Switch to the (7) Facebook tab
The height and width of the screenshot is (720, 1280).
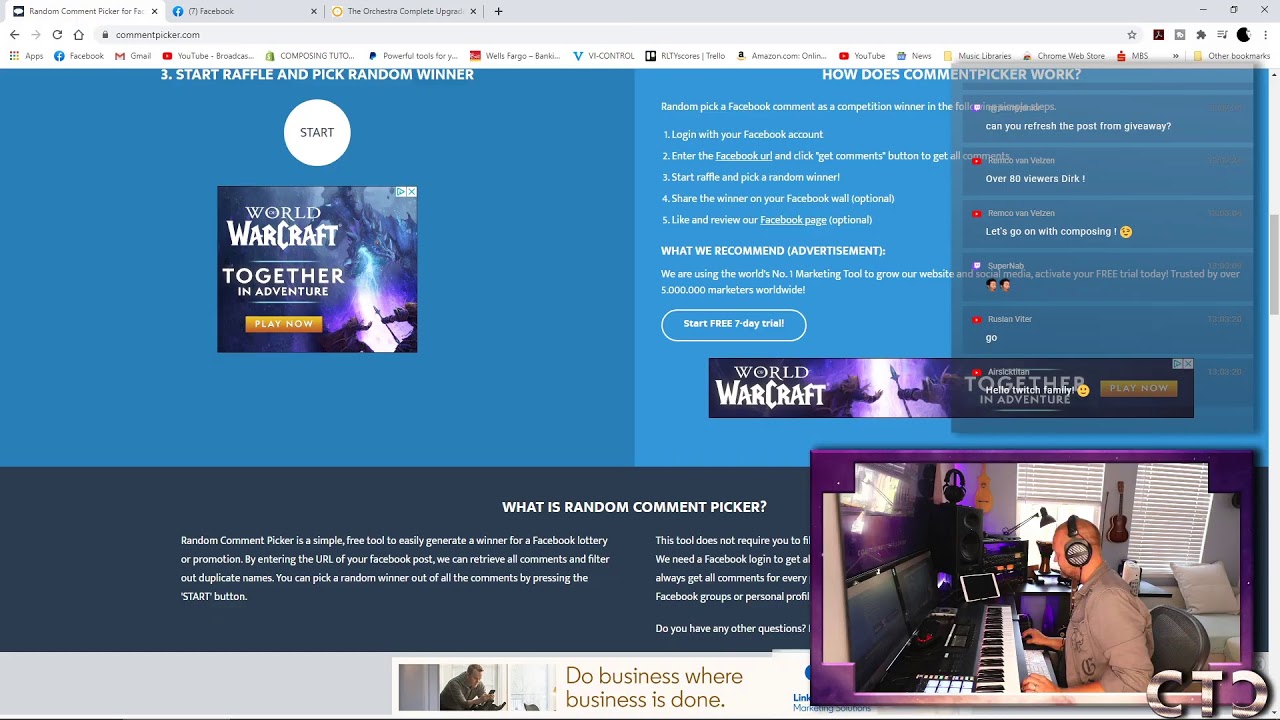point(244,11)
